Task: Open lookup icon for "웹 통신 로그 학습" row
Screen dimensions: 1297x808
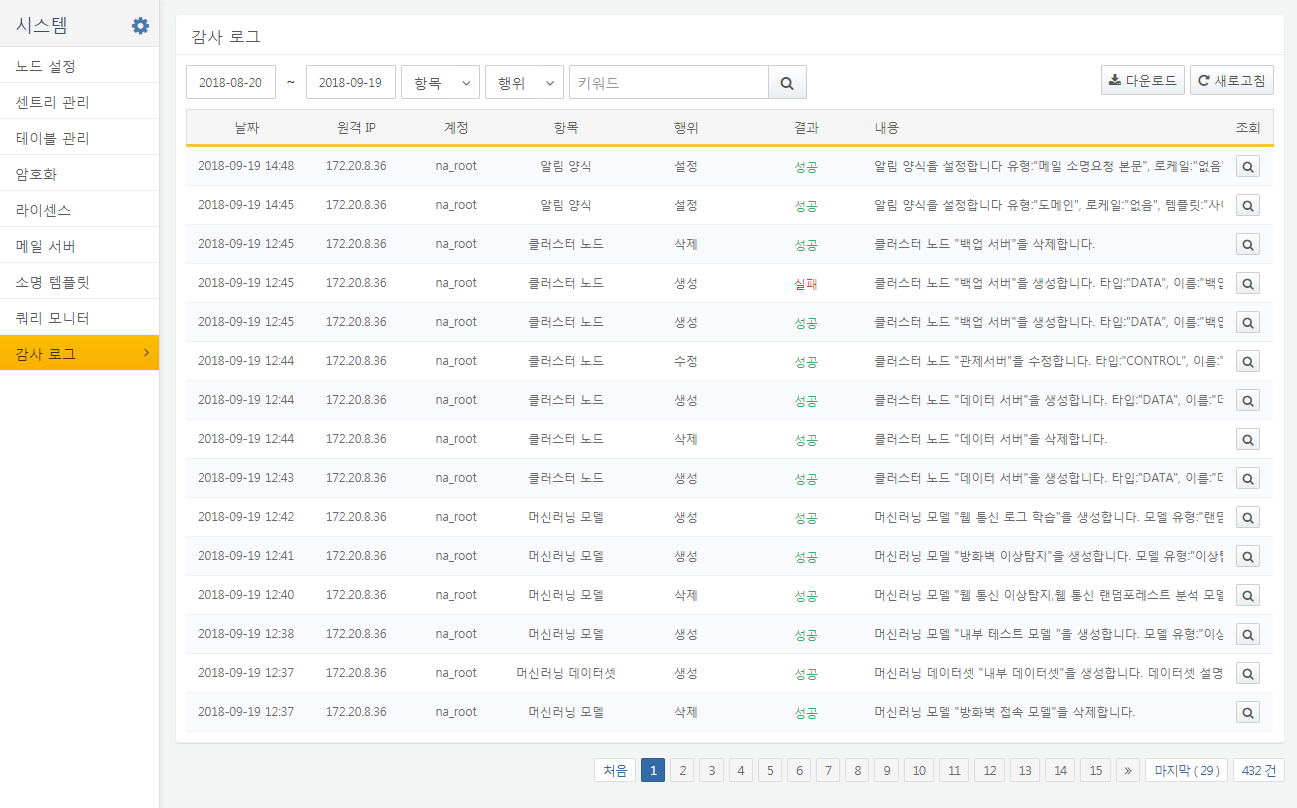Action: pyautogui.click(x=1248, y=517)
